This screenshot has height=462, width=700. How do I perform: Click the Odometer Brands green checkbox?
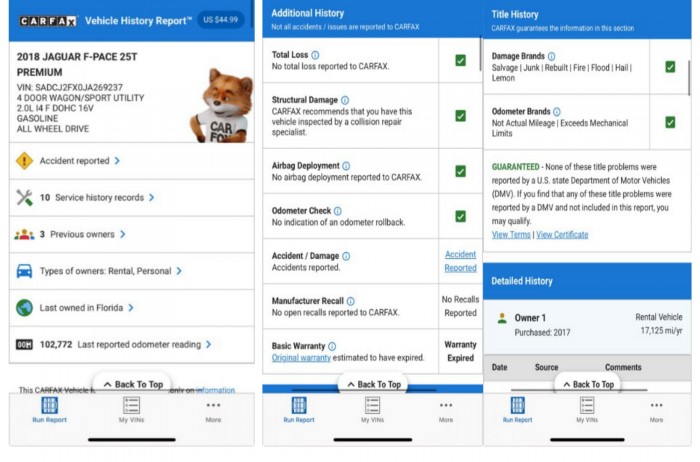670,122
